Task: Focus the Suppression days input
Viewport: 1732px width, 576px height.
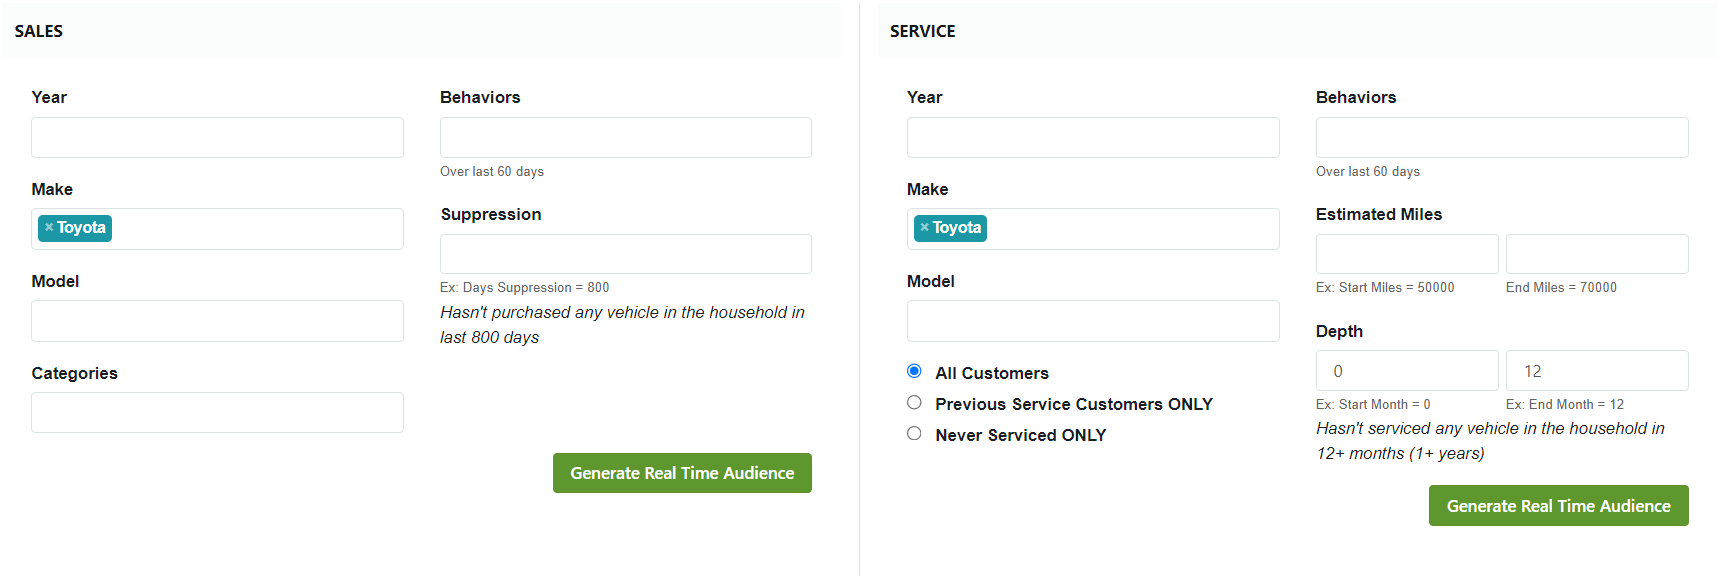Action: click(625, 254)
